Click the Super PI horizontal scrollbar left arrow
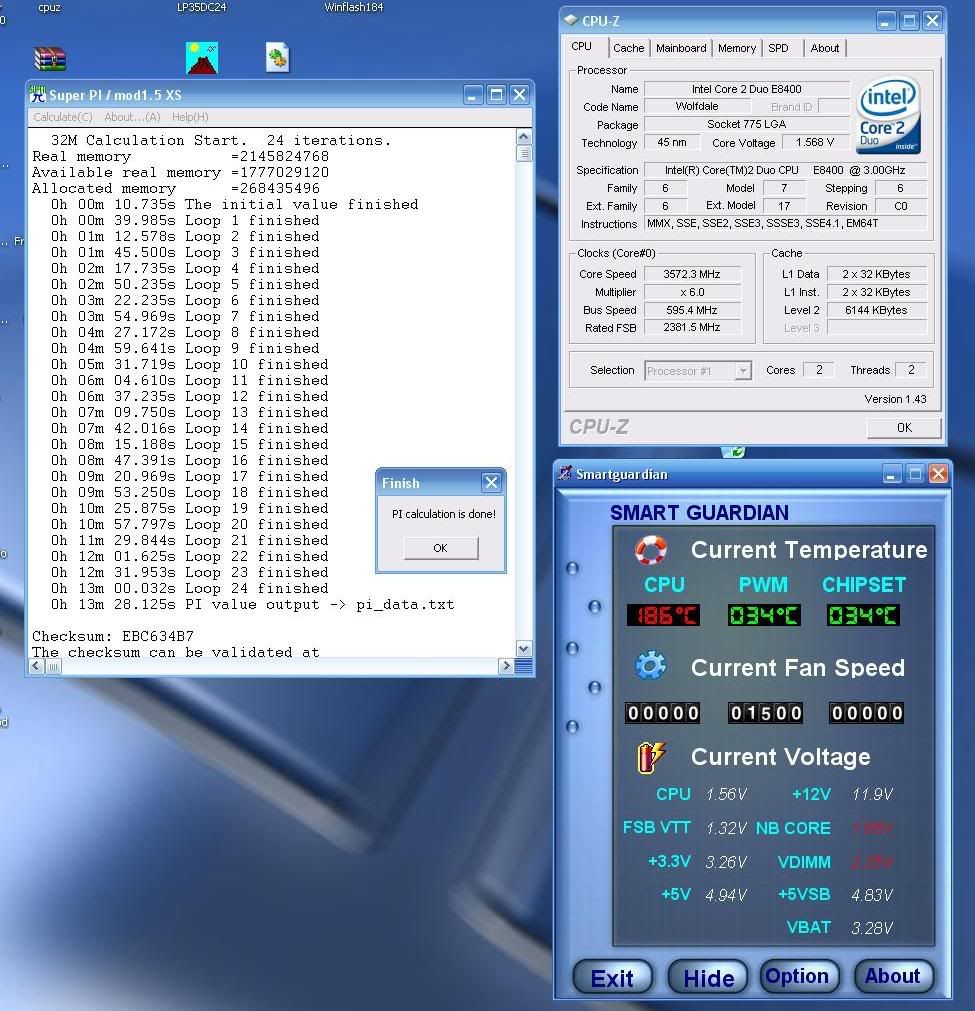 click(x=37, y=666)
